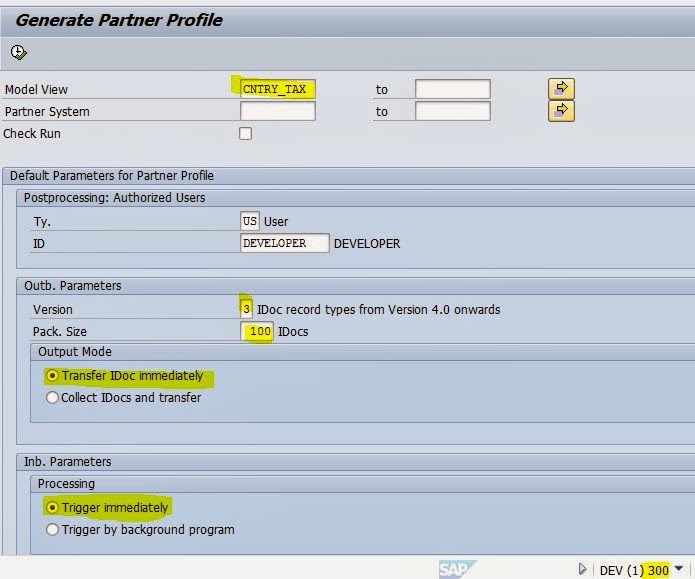The image size is (695, 579).
Task: Open multiple selection for Partner System
Action: [561, 111]
